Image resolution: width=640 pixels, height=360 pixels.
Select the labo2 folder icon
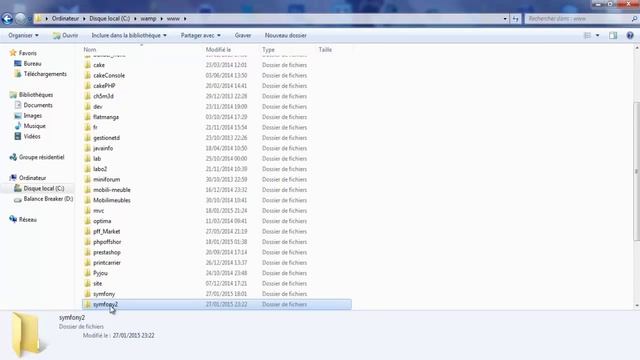coord(87,169)
